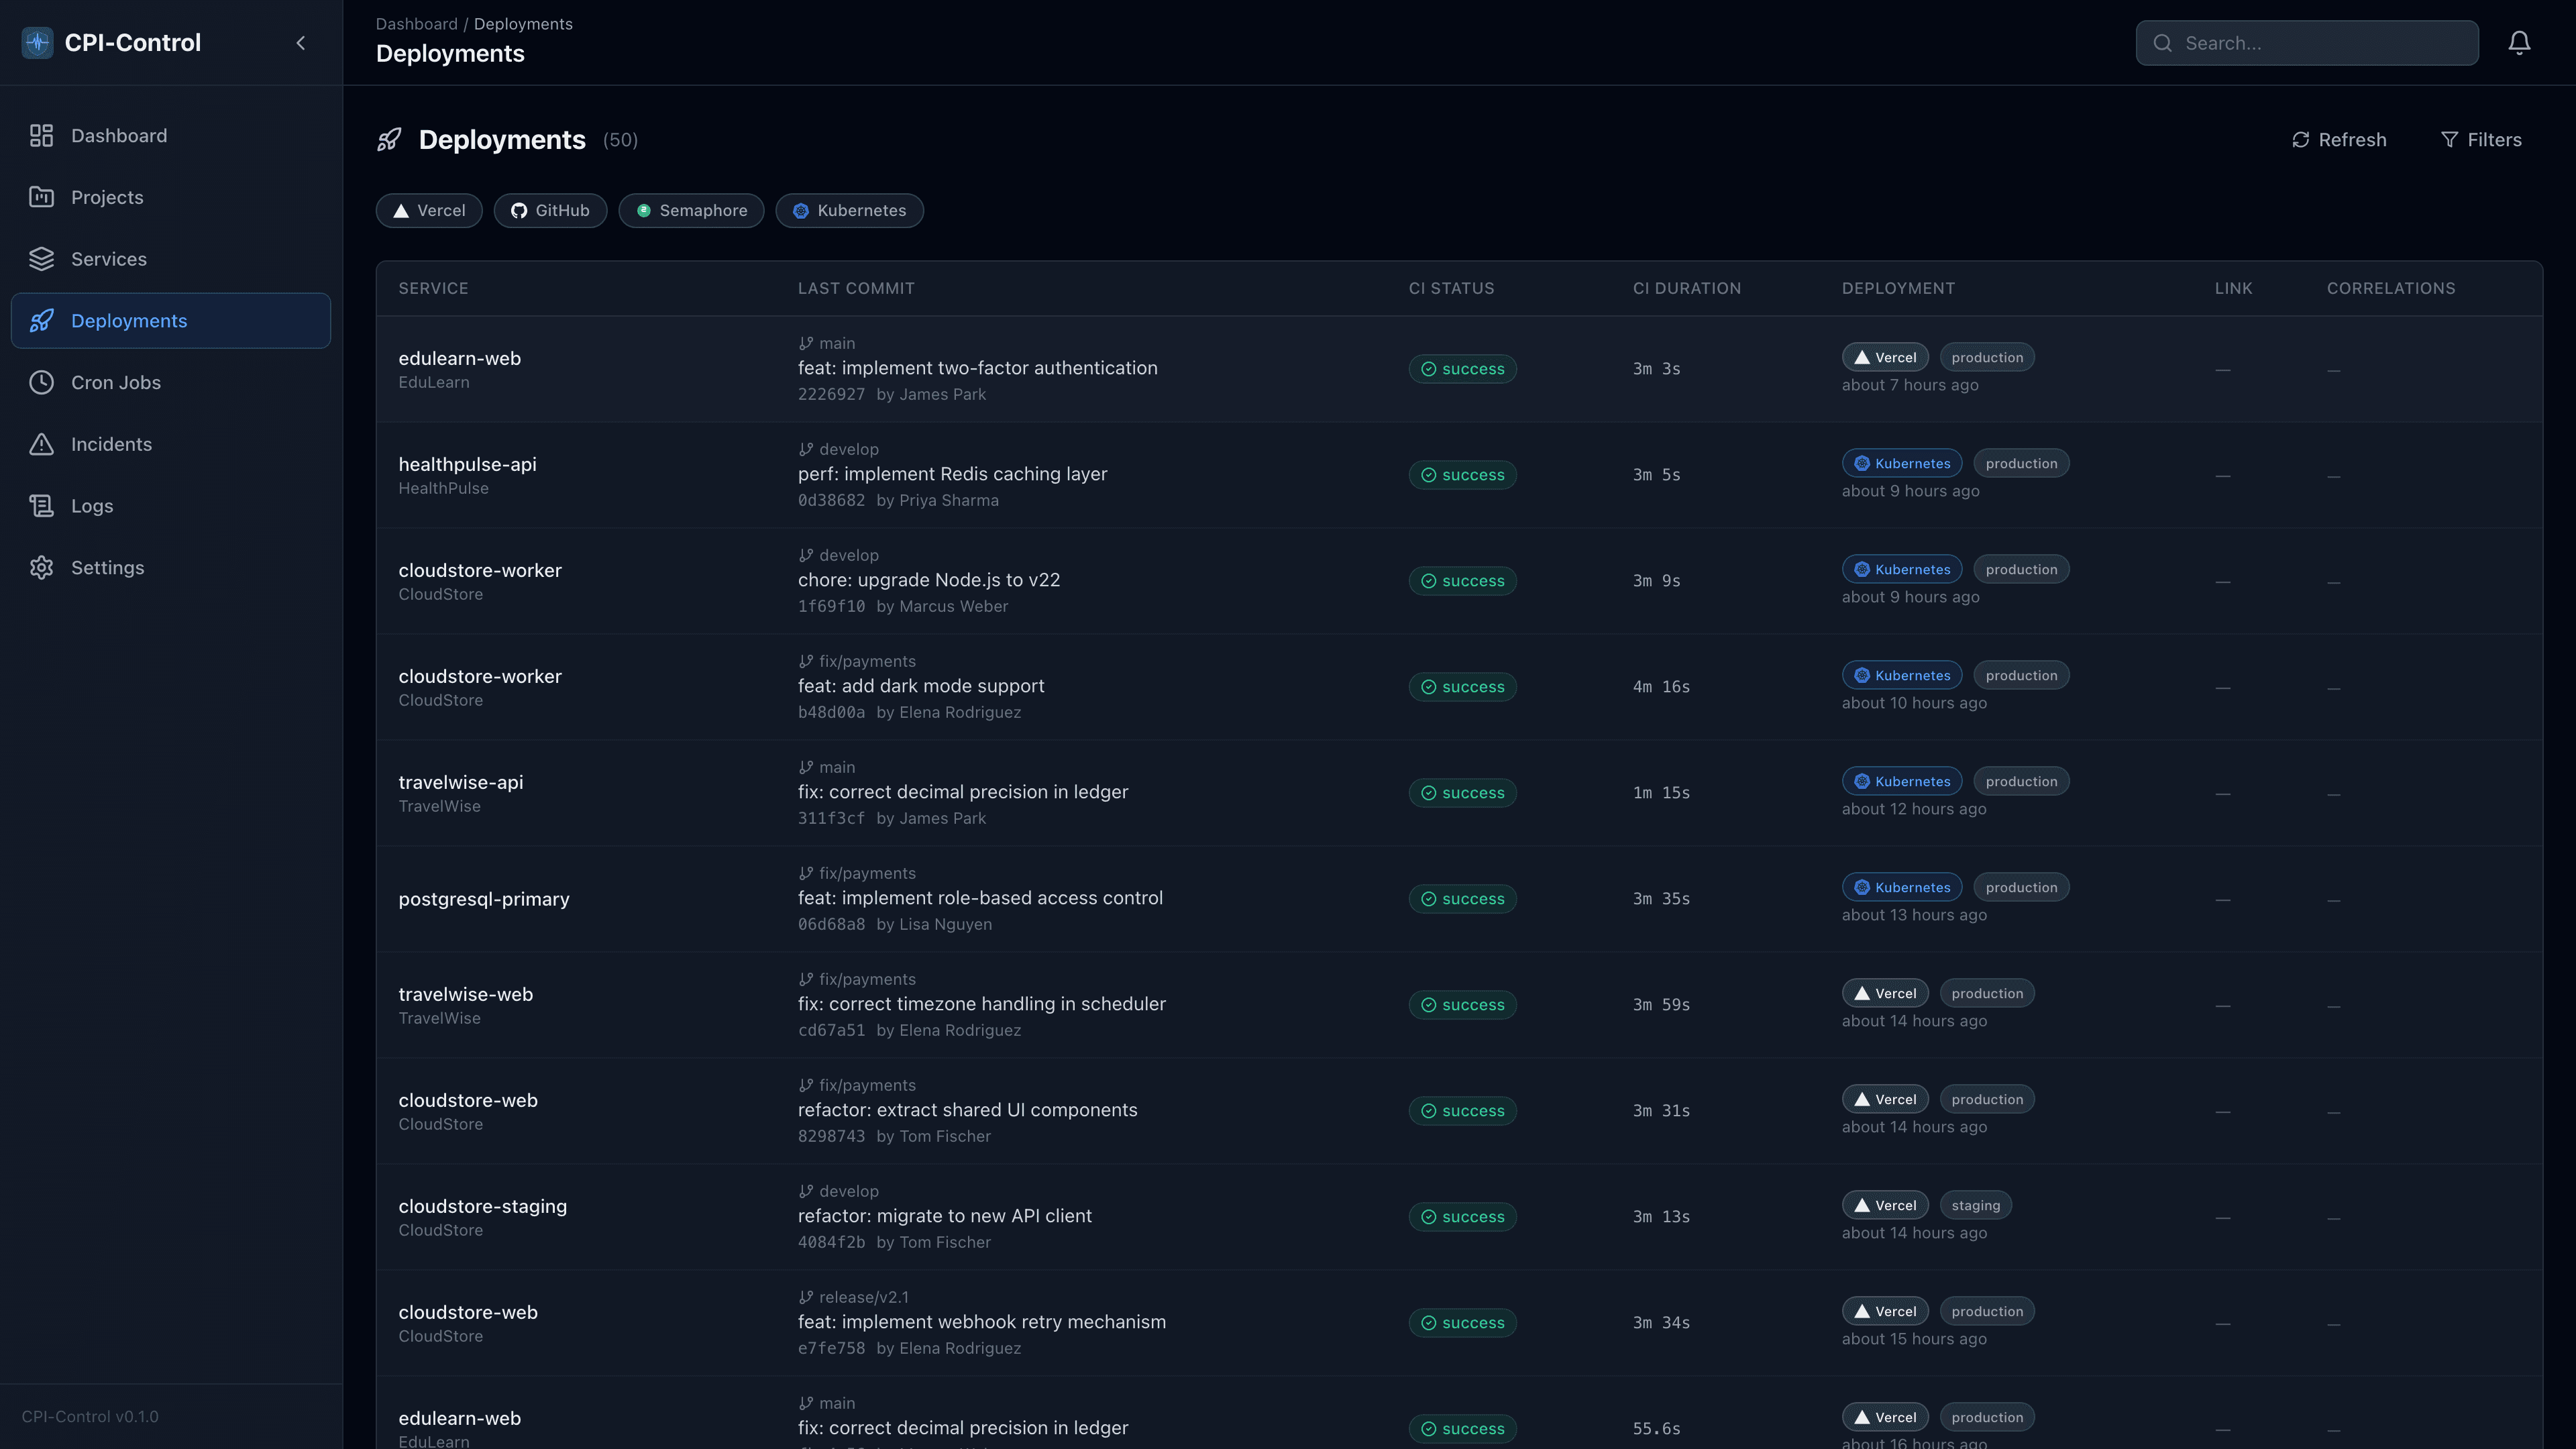The image size is (2576, 1449).
Task: Click the Refresh button
Action: click(2338, 139)
